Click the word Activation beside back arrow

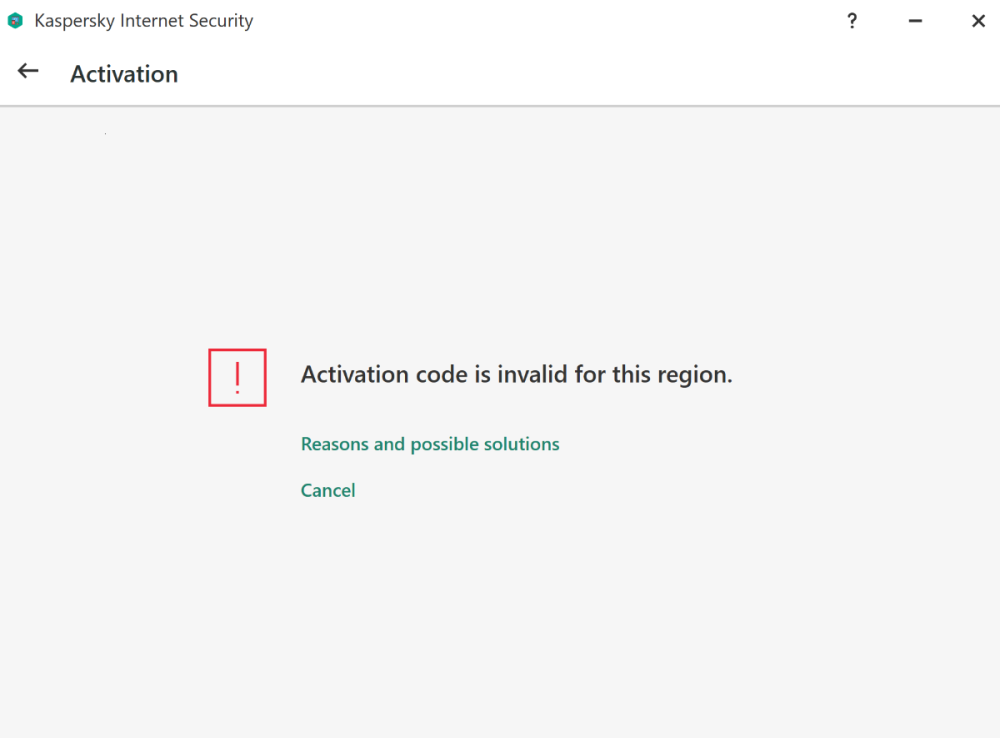coord(124,74)
